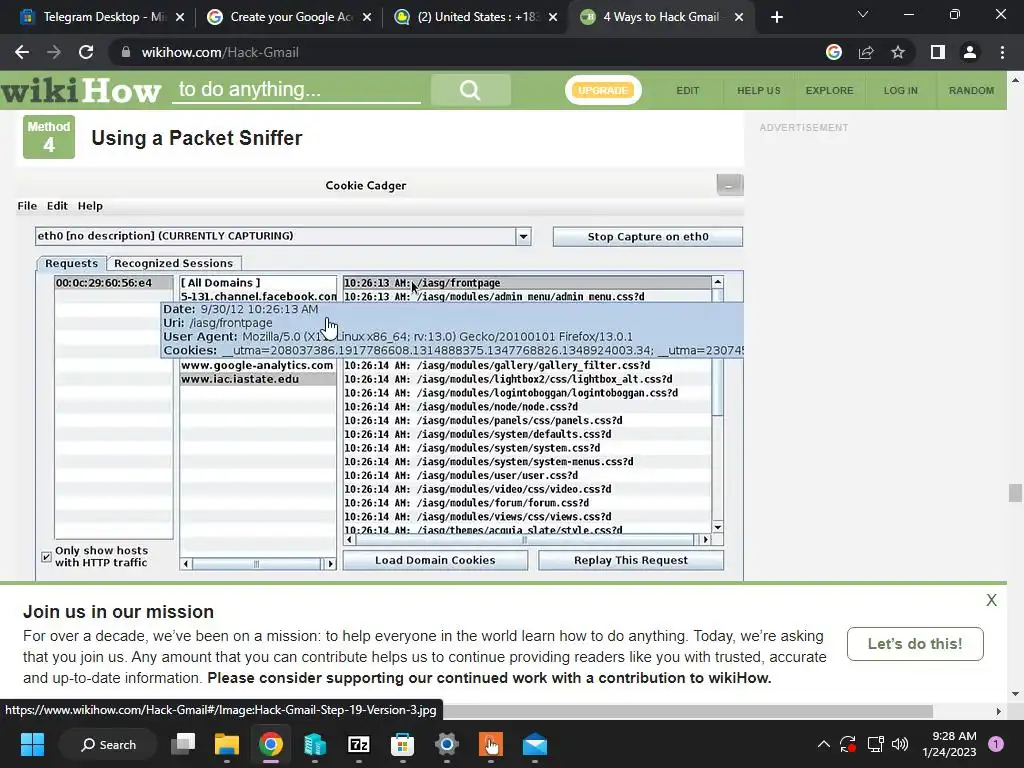Click the address bar URL
Screen dimensions: 1024x768
click(220, 52)
